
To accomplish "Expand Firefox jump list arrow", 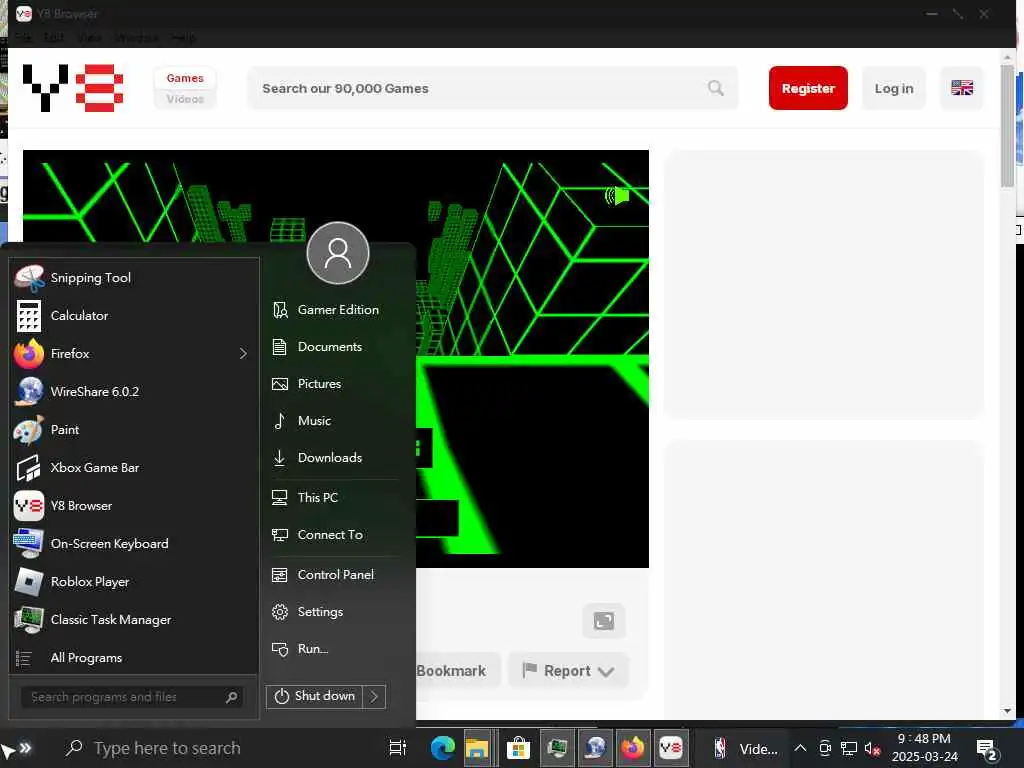I will 244,353.
